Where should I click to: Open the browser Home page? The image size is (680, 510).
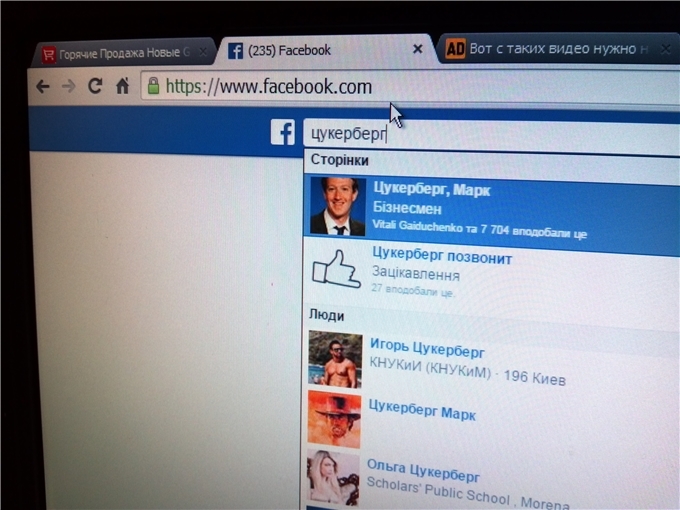pos(123,86)
